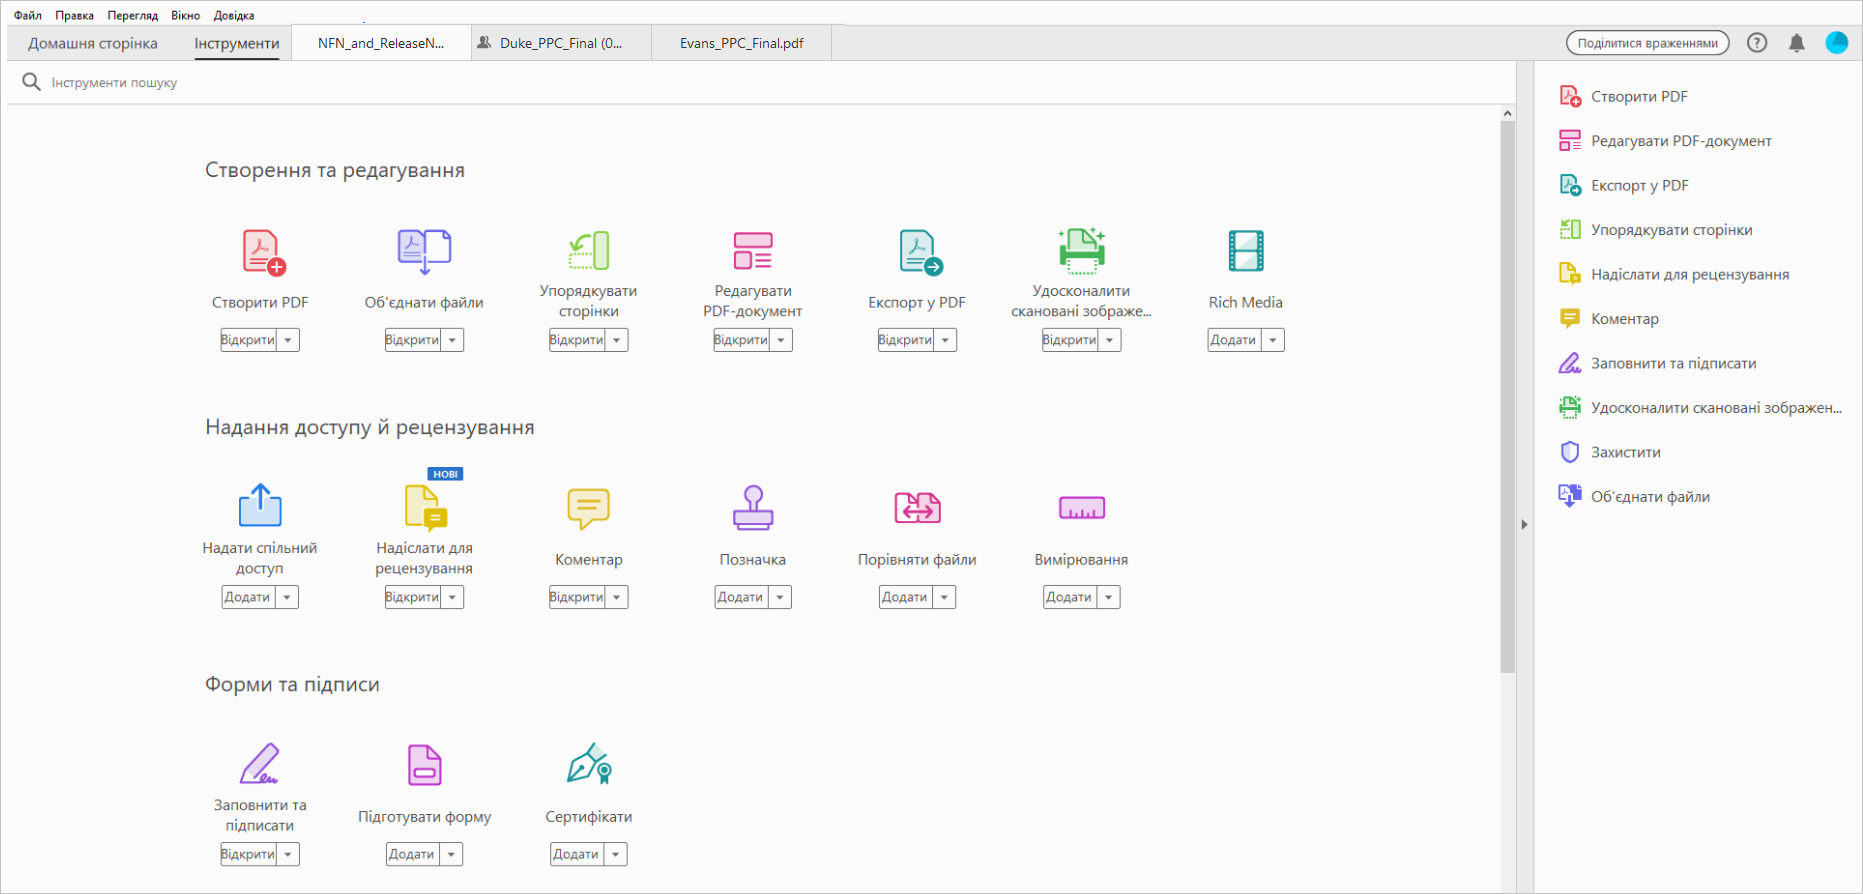The height and width of the screenshot is (894, 1863).
Task: Open the Сертифікати pen nib icon
Action: (x=589, y=763)
